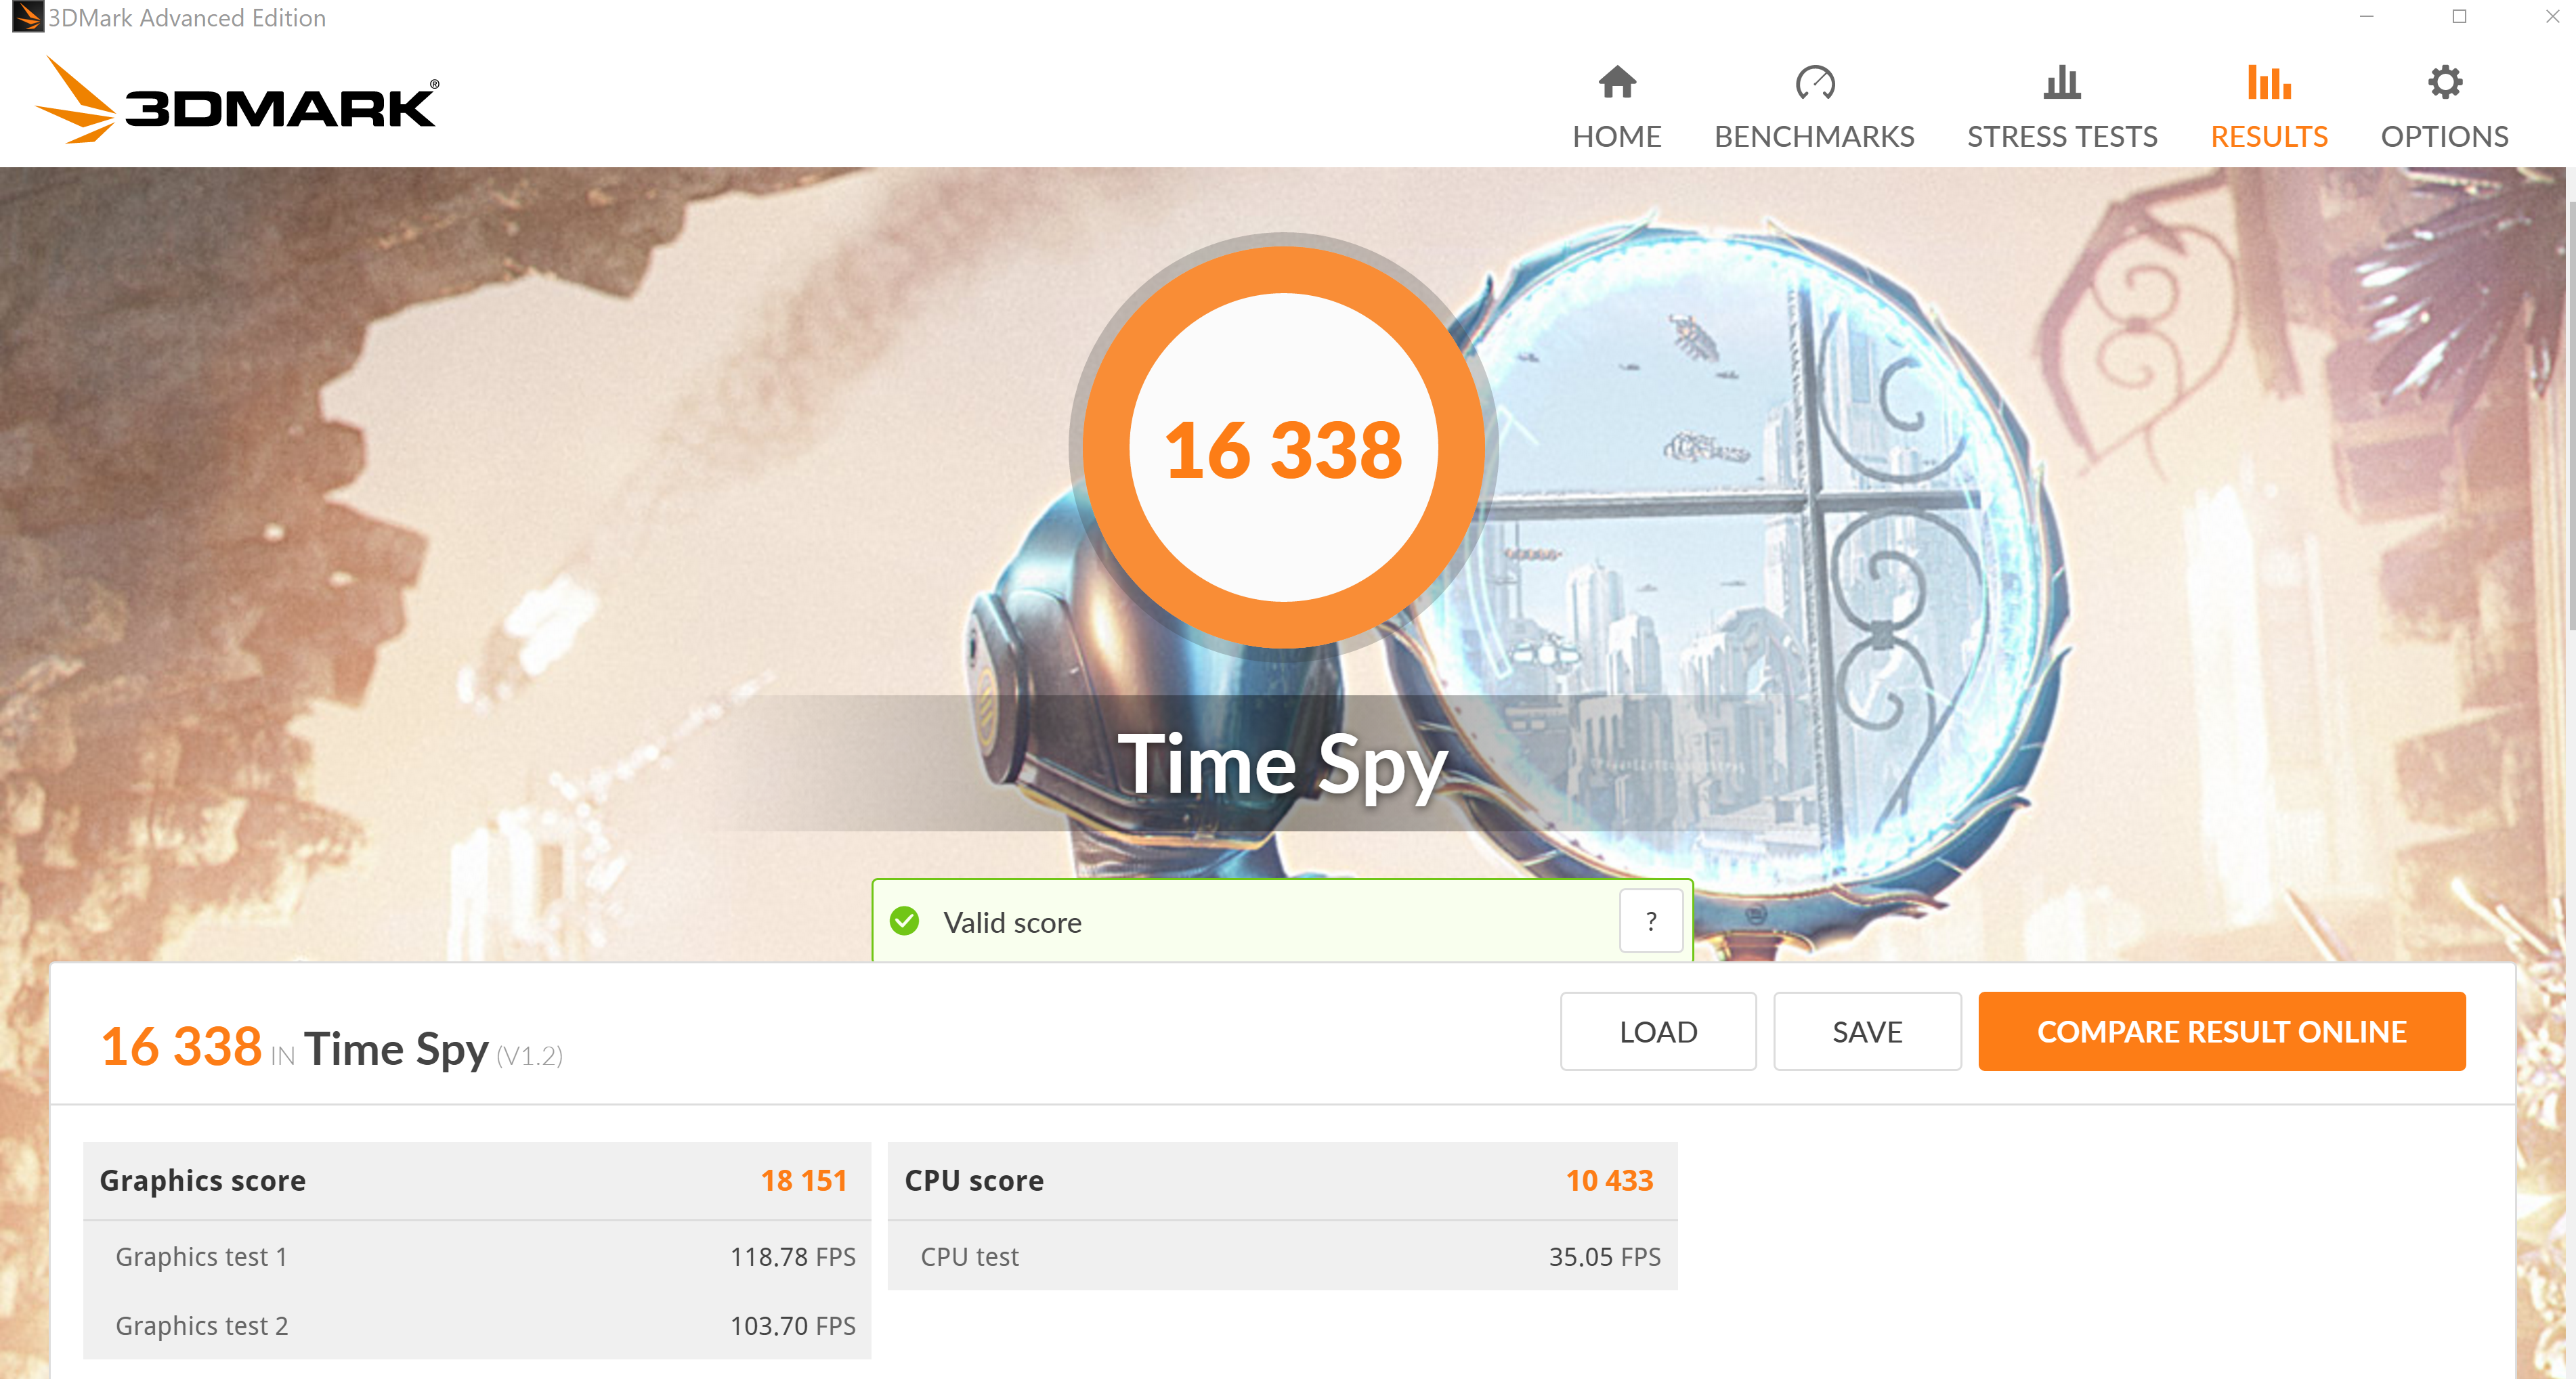2576x1379 pixels.
Task: Click the 3DMark title bar app icon
Action: click(27, 17)
